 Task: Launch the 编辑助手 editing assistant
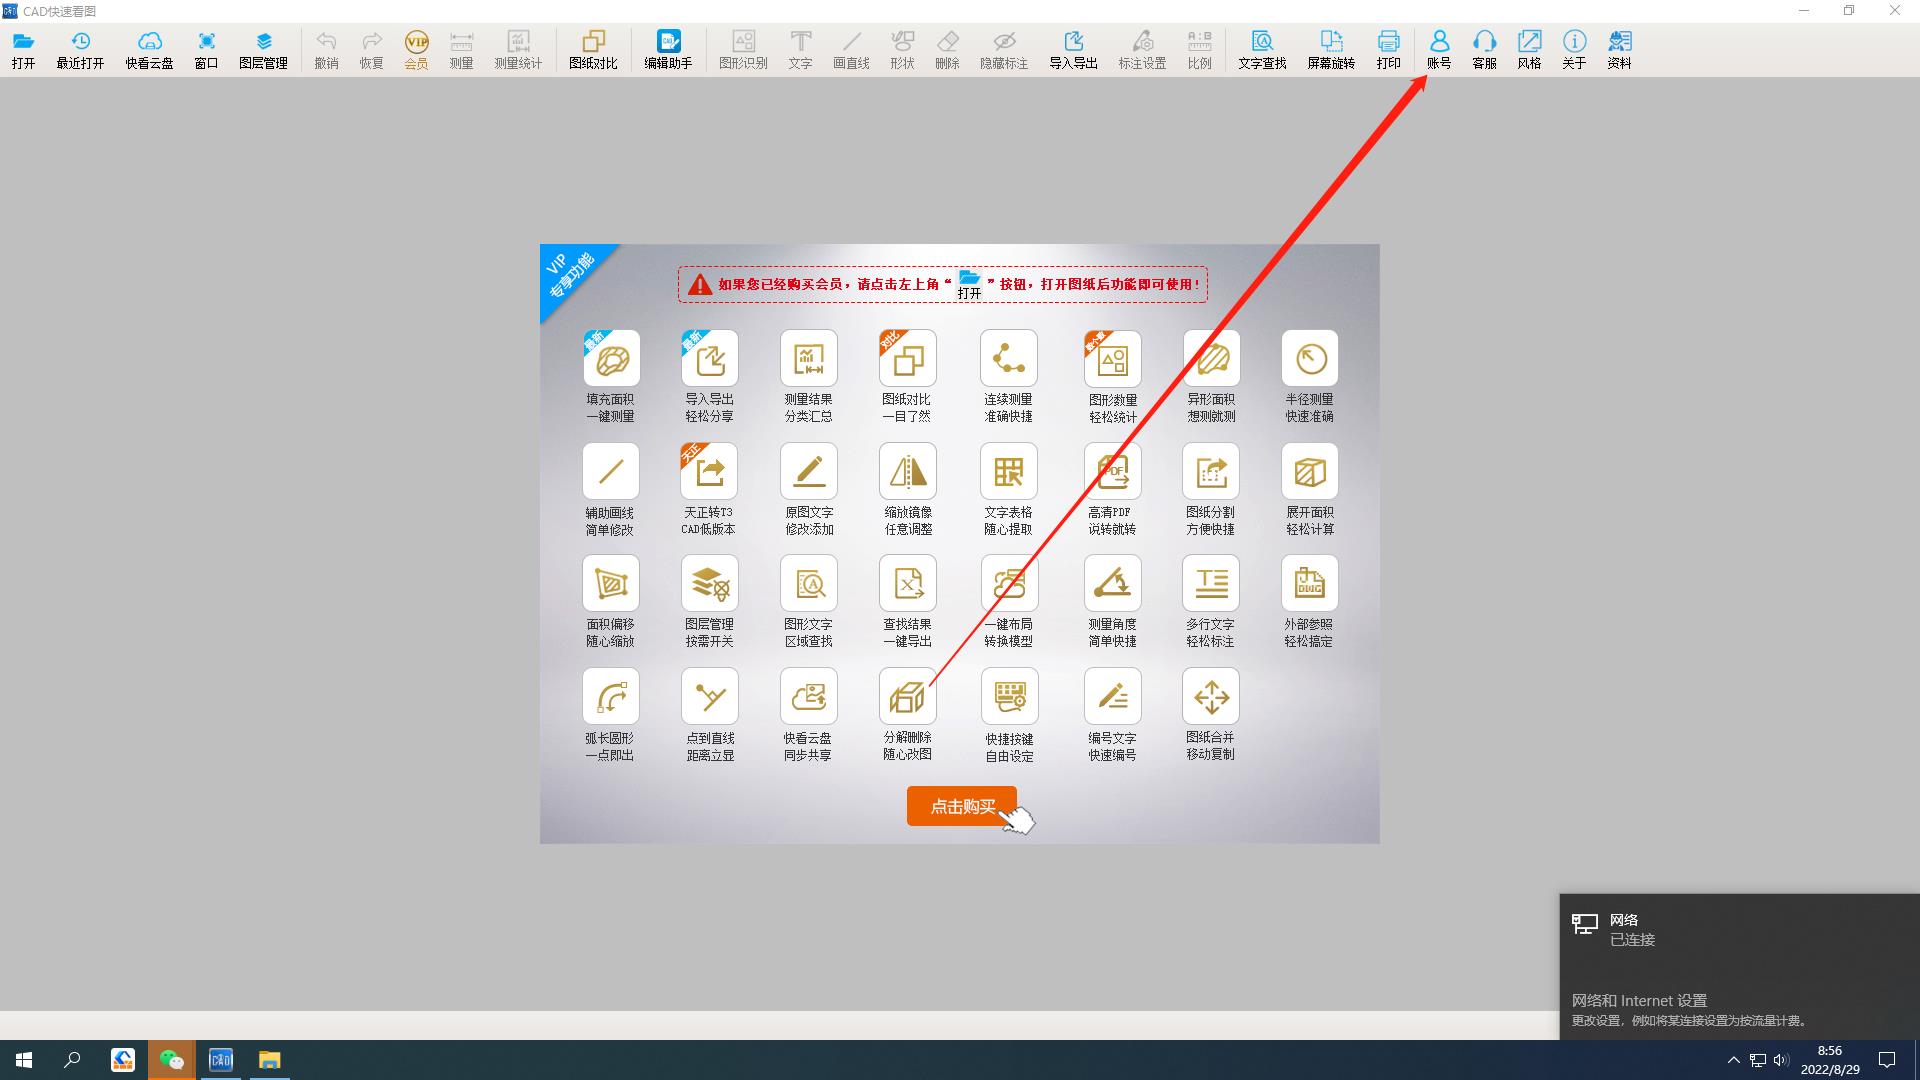coord(668,41)
